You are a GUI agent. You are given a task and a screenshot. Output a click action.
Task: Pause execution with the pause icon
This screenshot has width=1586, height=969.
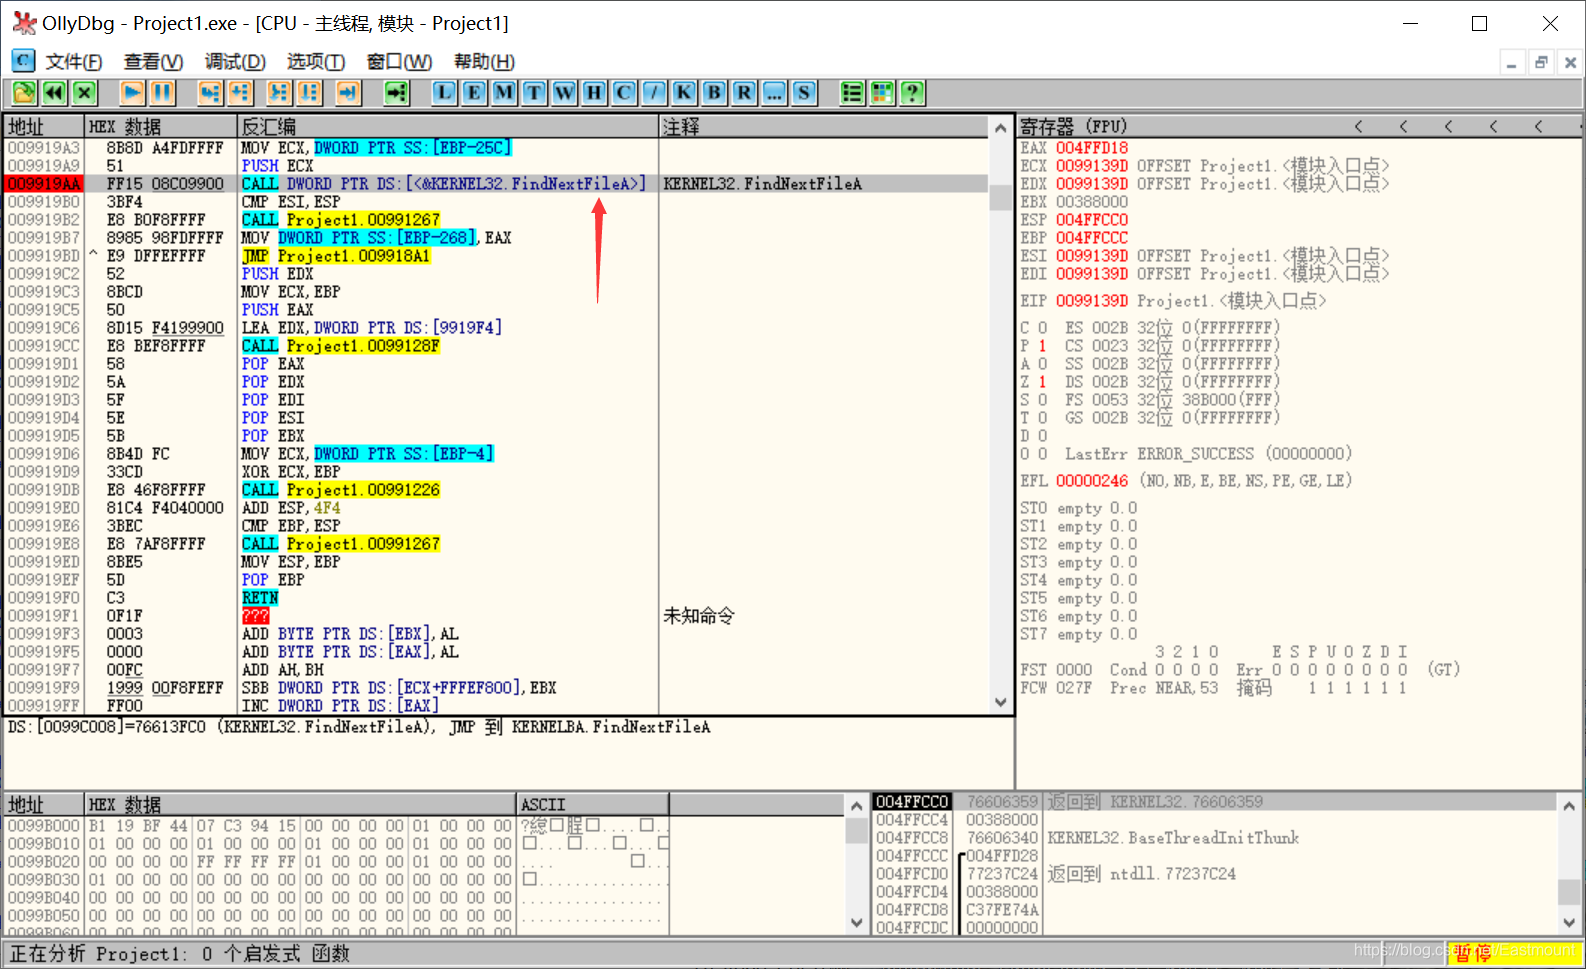click(162, 93)
